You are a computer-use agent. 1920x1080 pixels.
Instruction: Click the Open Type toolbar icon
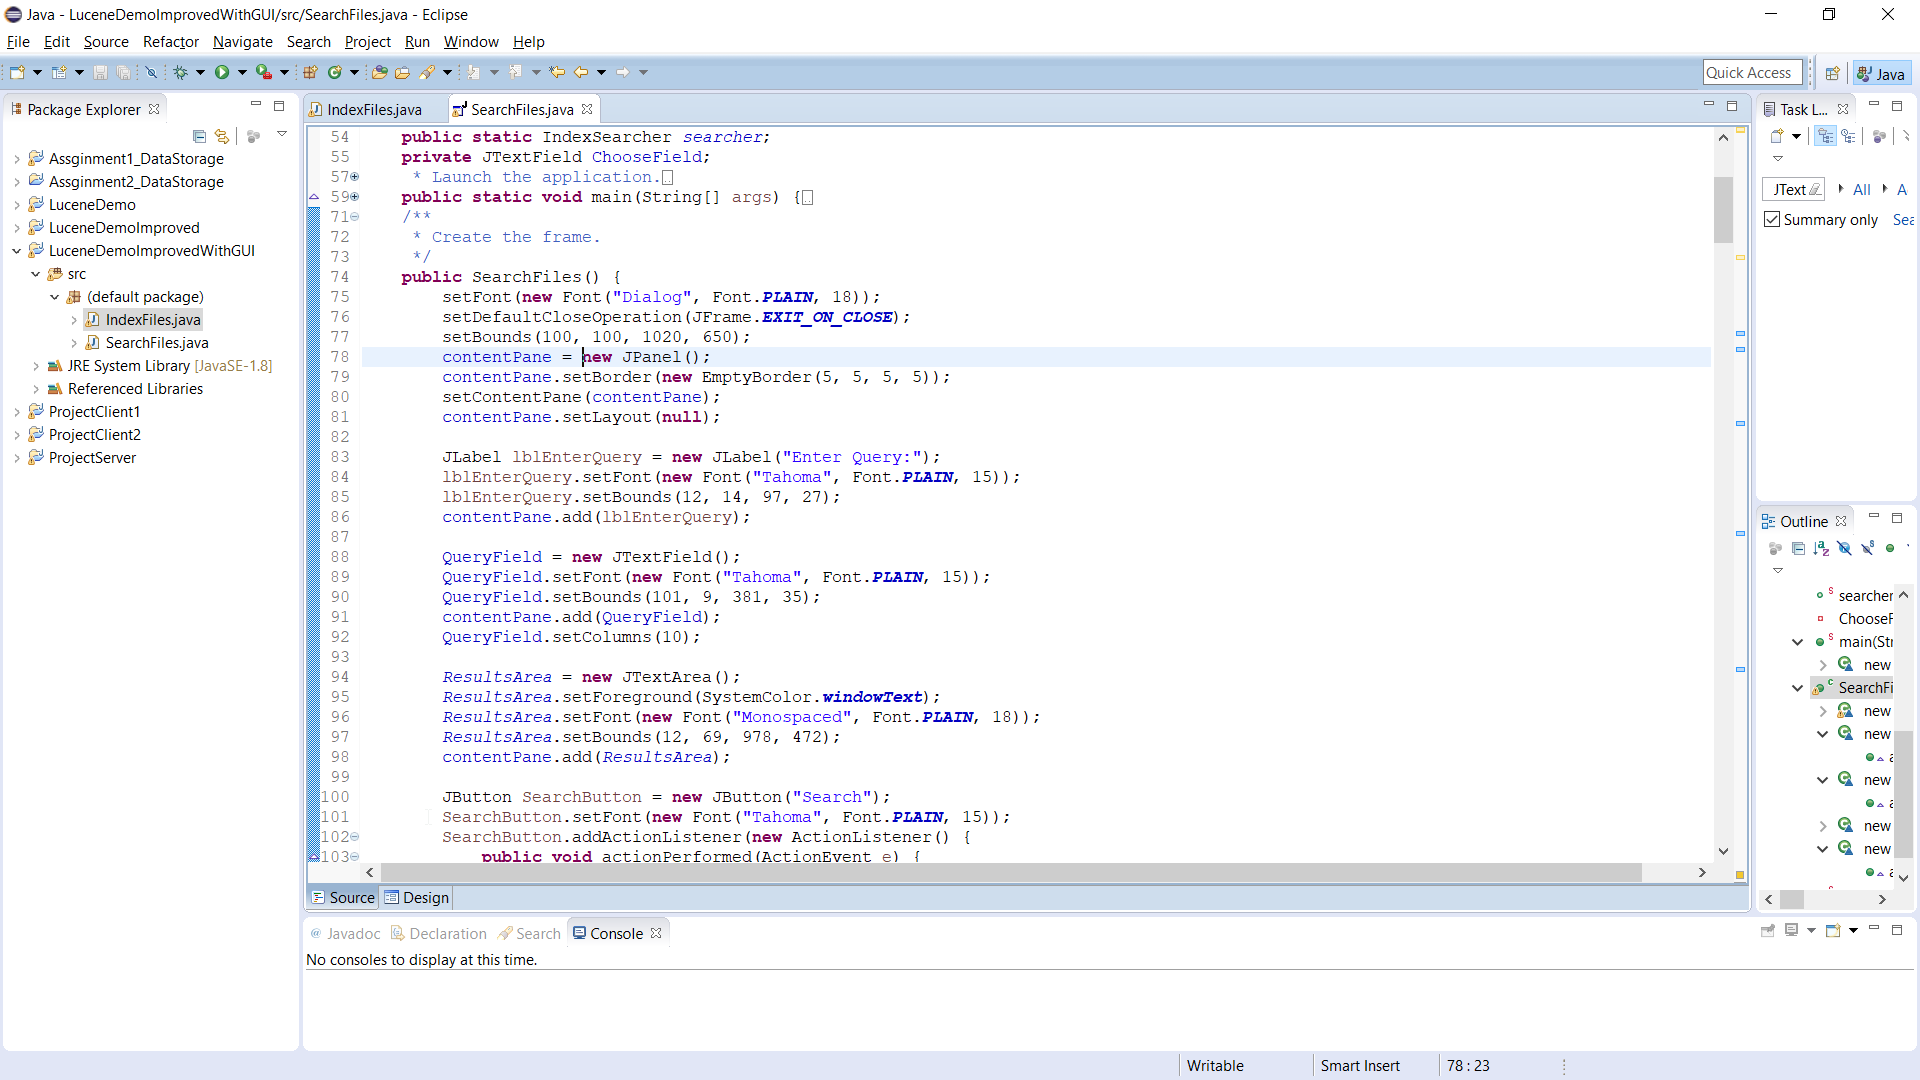(379, 72)
